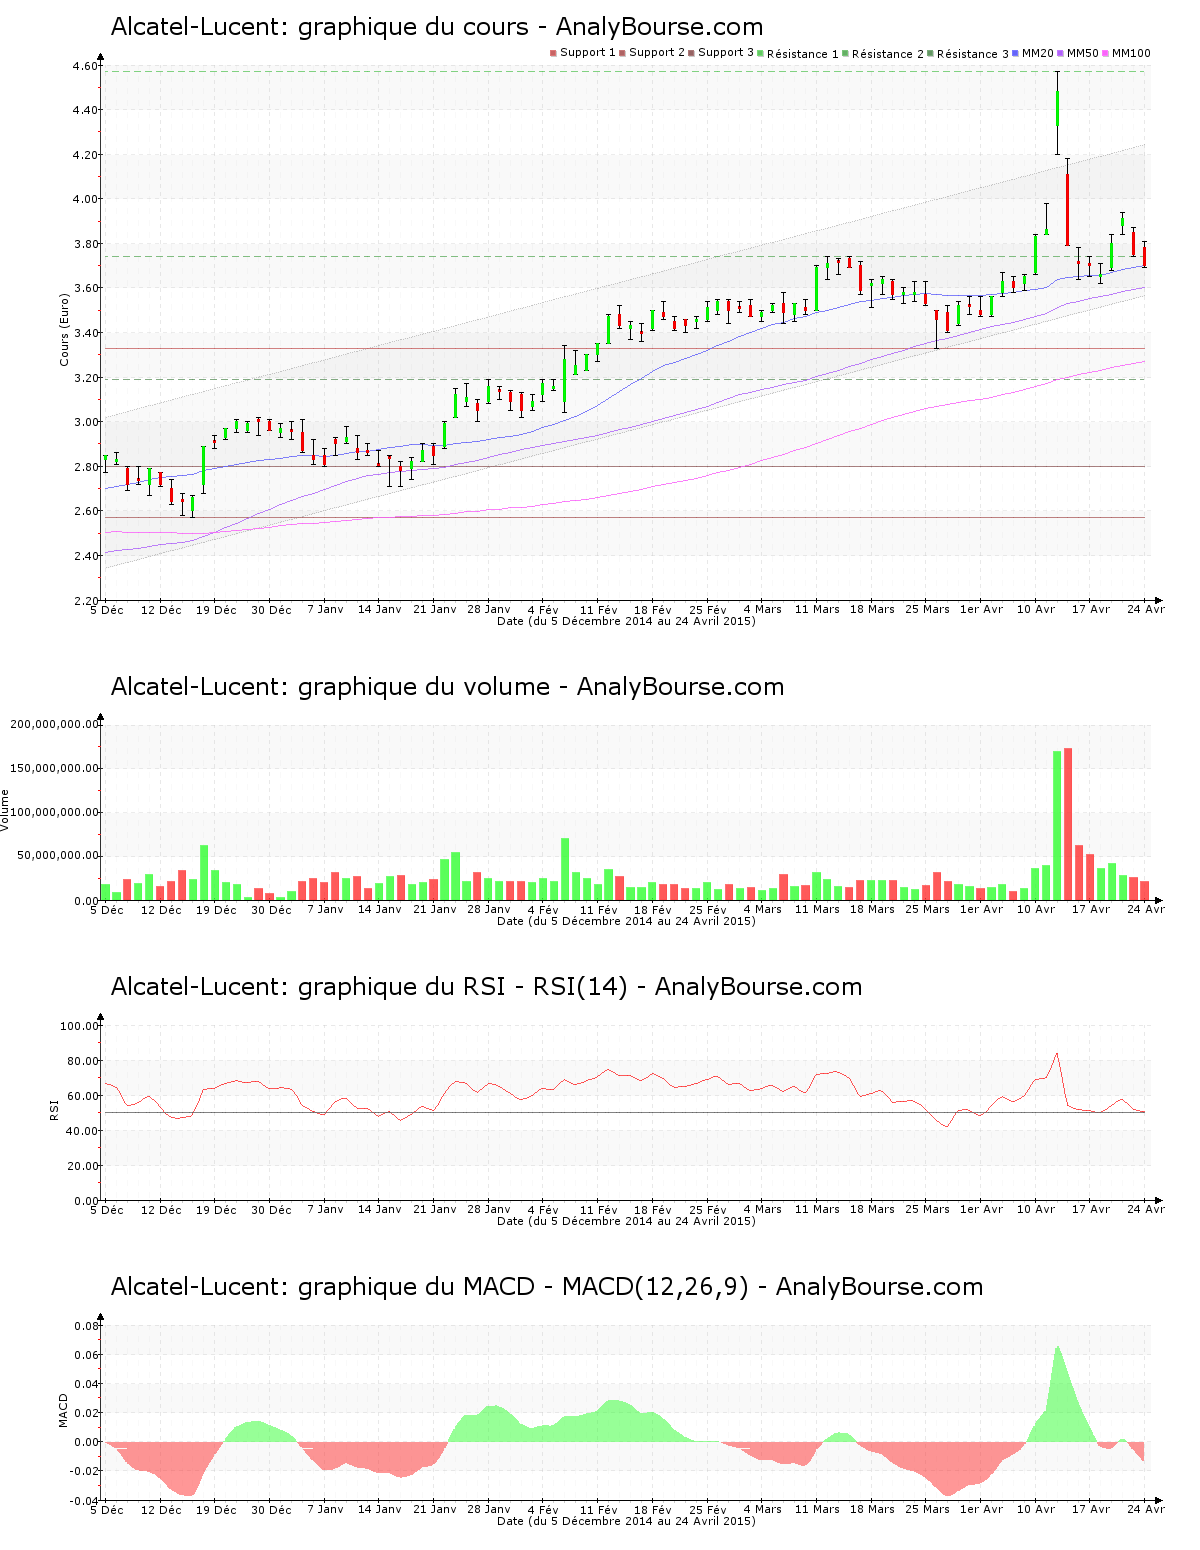Image resolution: width=1200 pixels, height=1550 pixels.
Task: Click the 4.60 tick on price chart
Action: coord(86,66)
